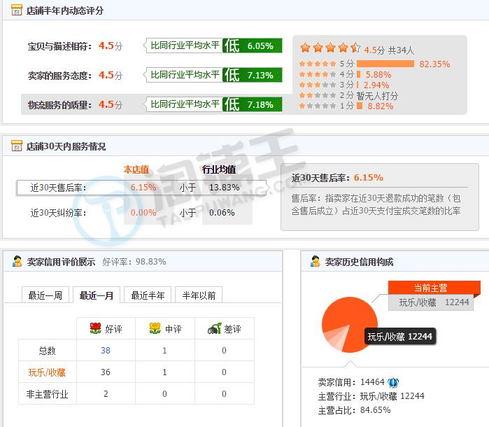Open the 最近半年 tab
Viewport: 489px width, 427px height.
pos(148,295)
